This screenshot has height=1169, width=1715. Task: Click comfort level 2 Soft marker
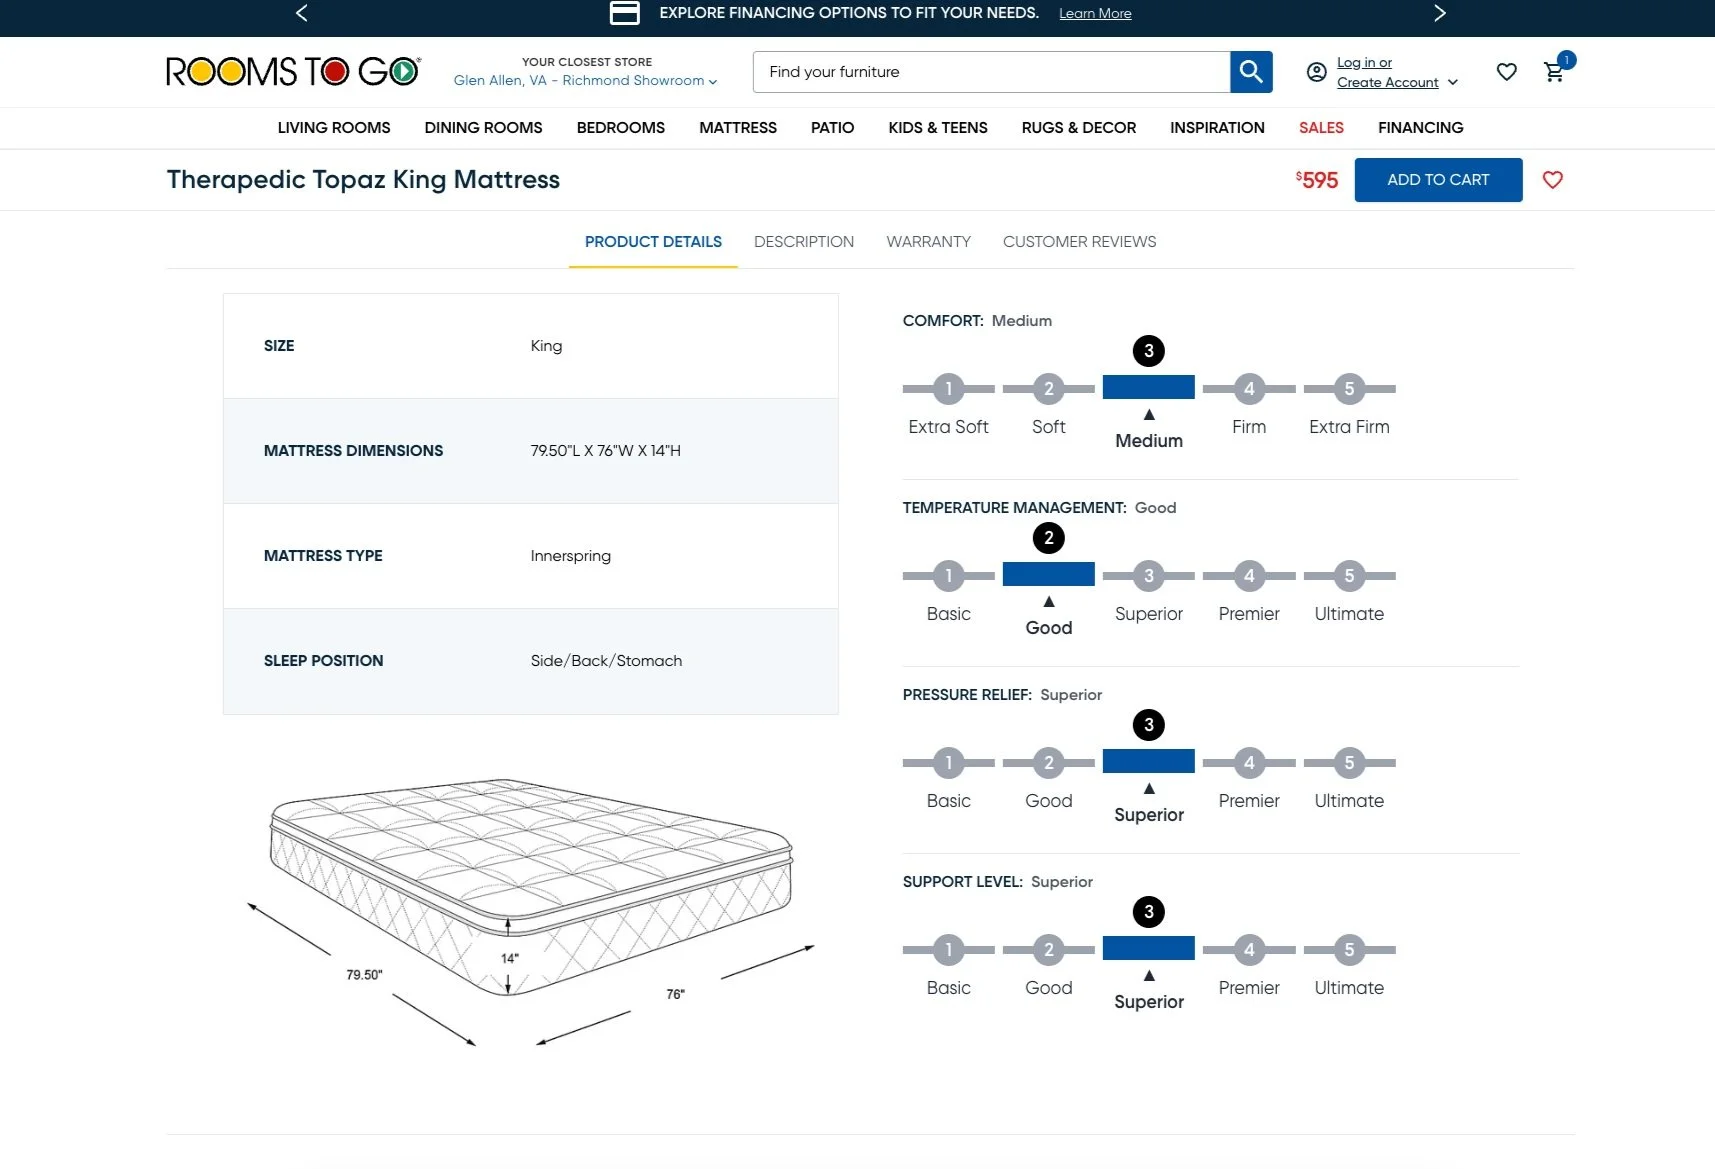(1049, 389)
